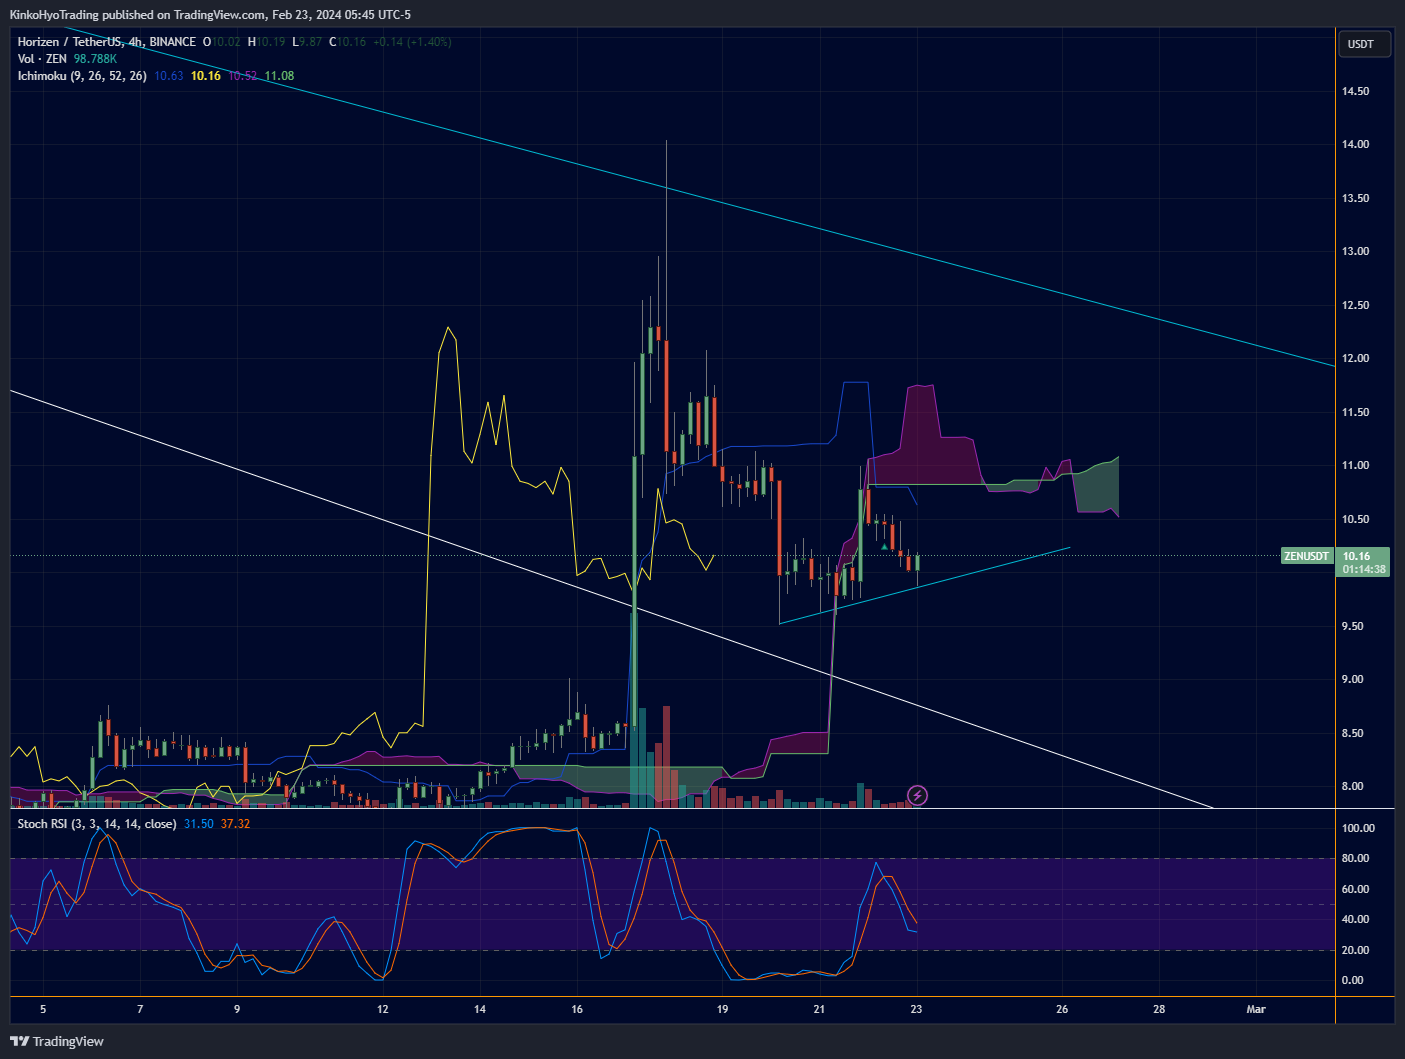This screenshot has width=1405, height=1059.
Task: Click date label 23 on time axis
Action: 916,1009
